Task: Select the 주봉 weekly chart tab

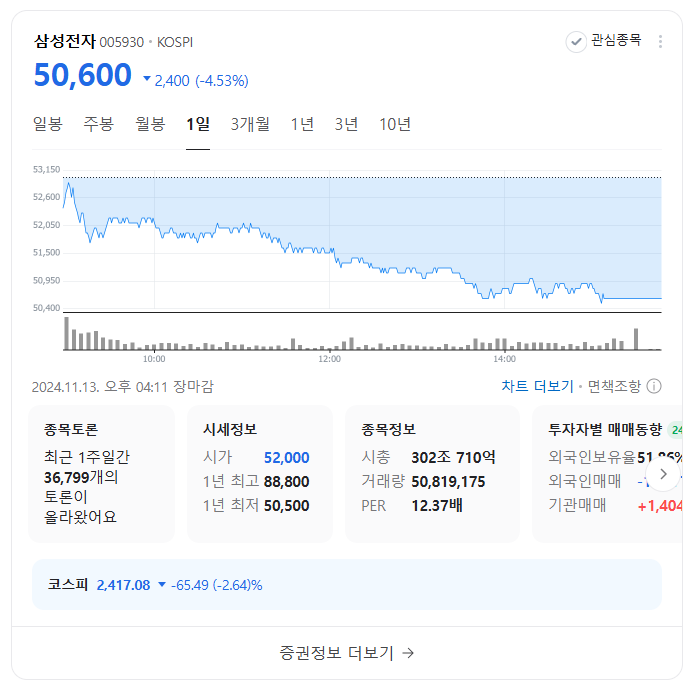Action: (x=99, y=124)
